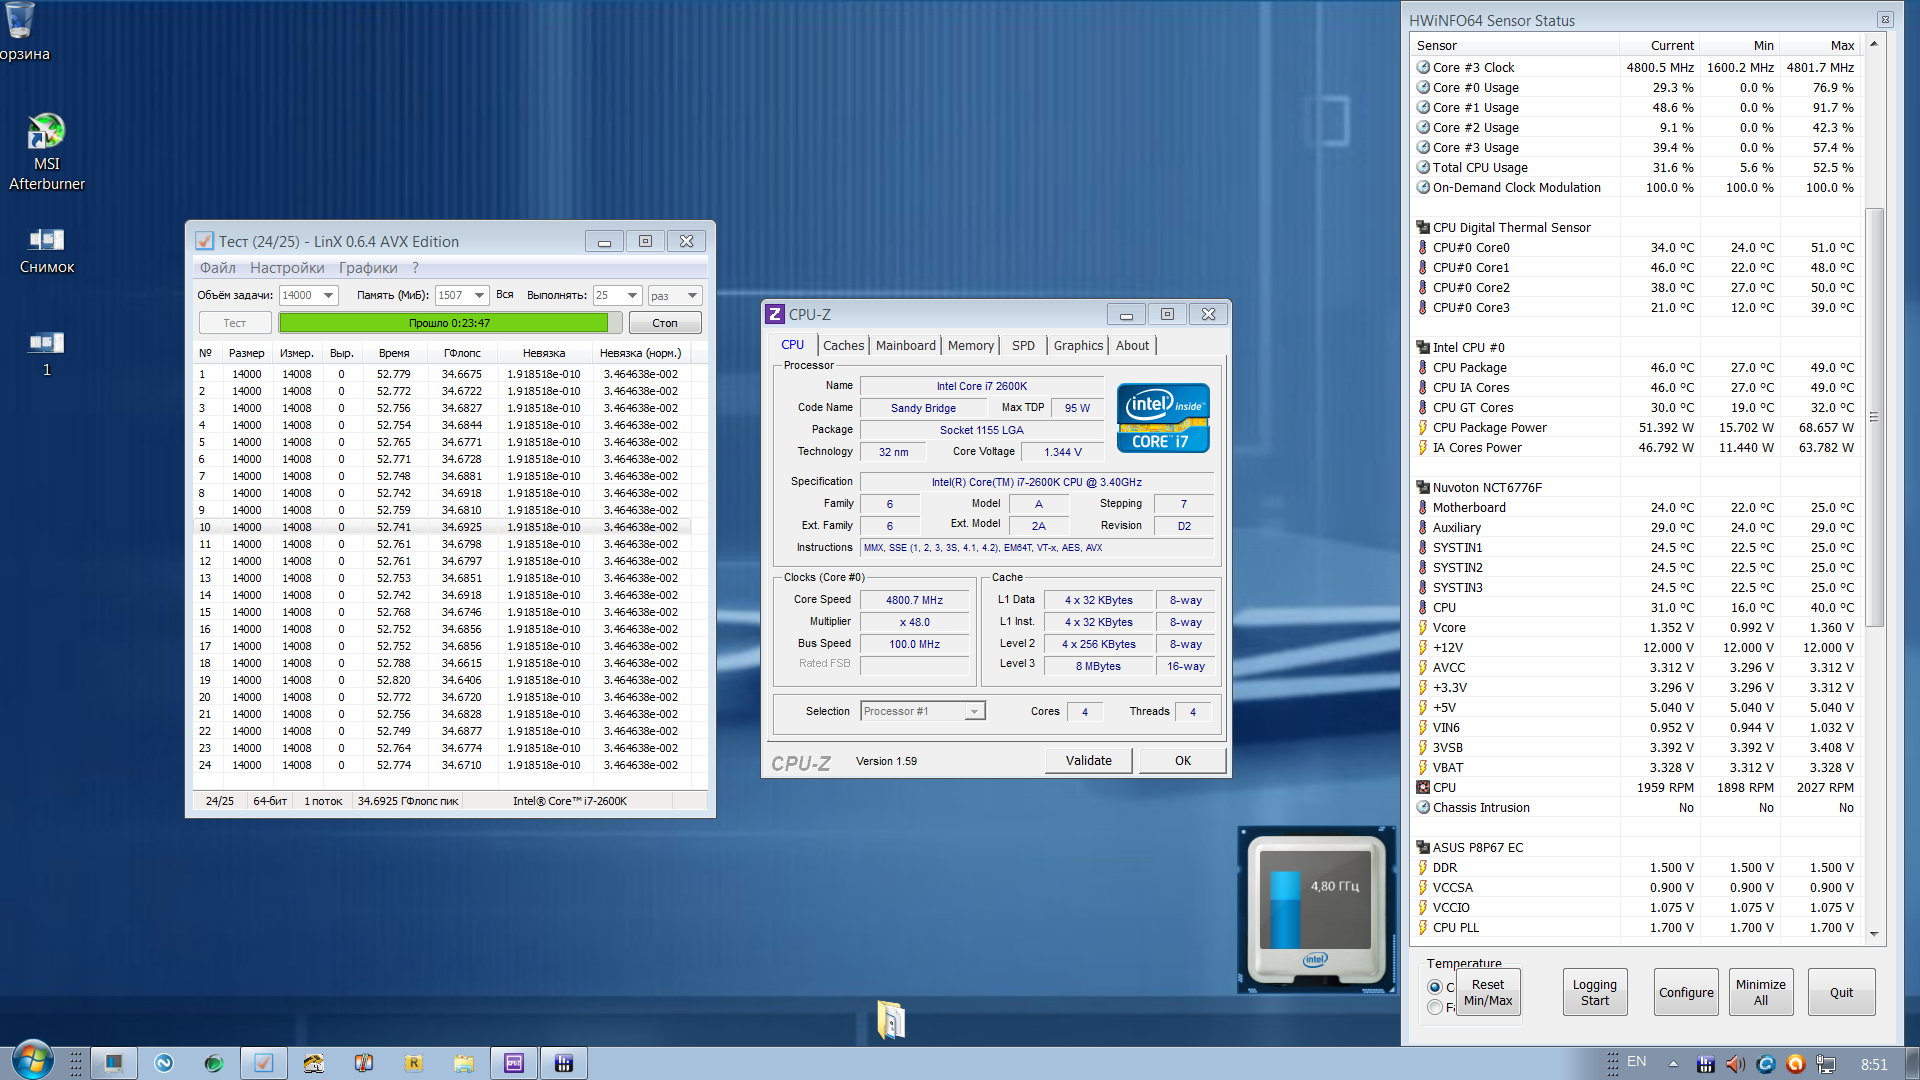Screen dimensions: 1920x1080
Task: Click the Max column header in HWiNFO
Action: [x=1821, y=45]
